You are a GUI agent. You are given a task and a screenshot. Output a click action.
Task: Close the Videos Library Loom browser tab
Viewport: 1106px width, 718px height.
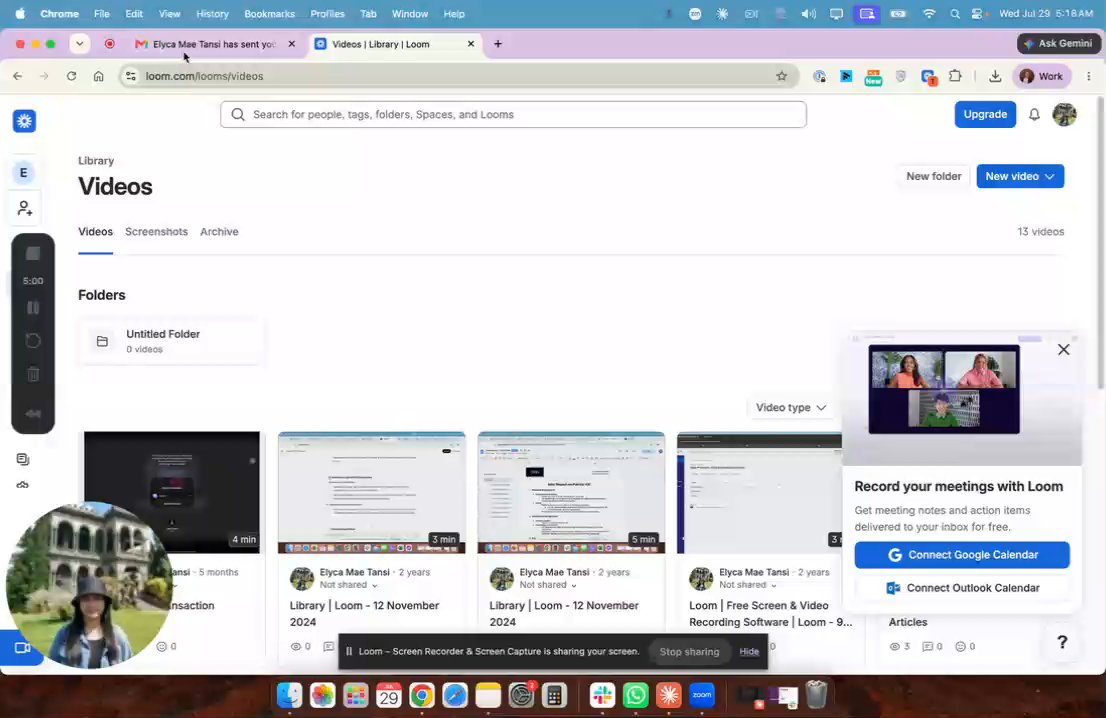(470, 44)
